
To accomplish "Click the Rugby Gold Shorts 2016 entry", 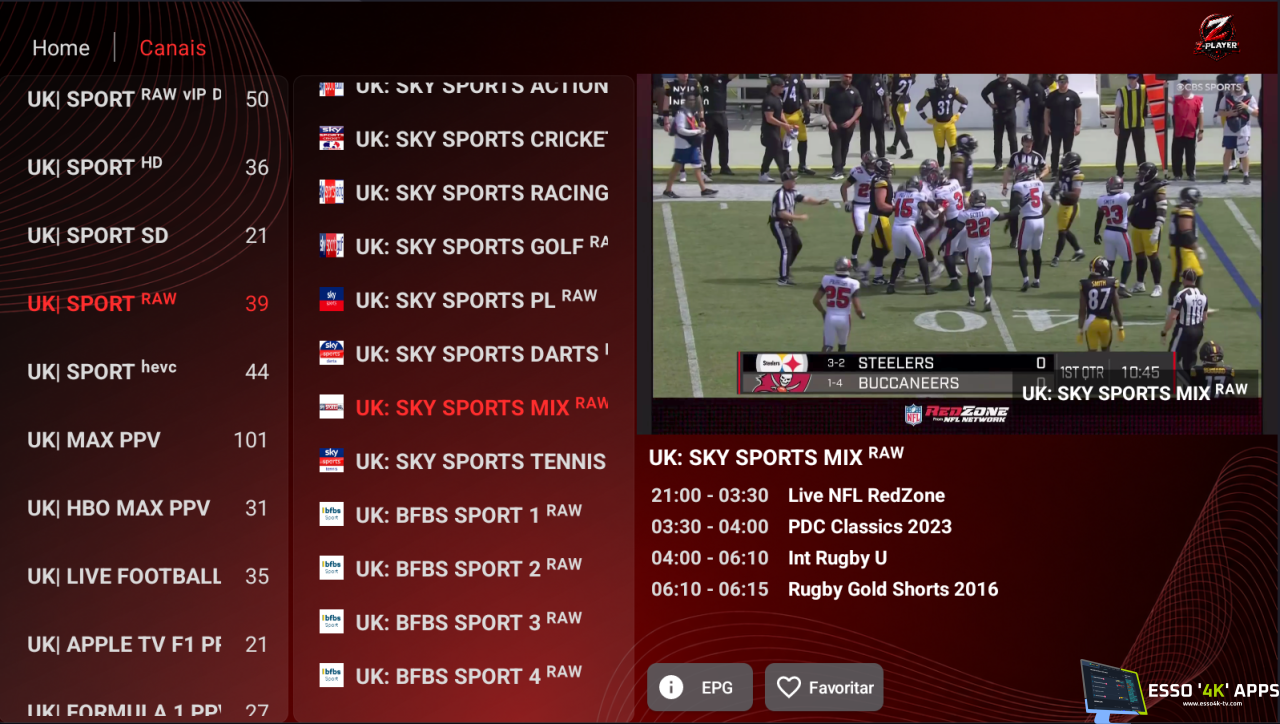I will 893,589.
